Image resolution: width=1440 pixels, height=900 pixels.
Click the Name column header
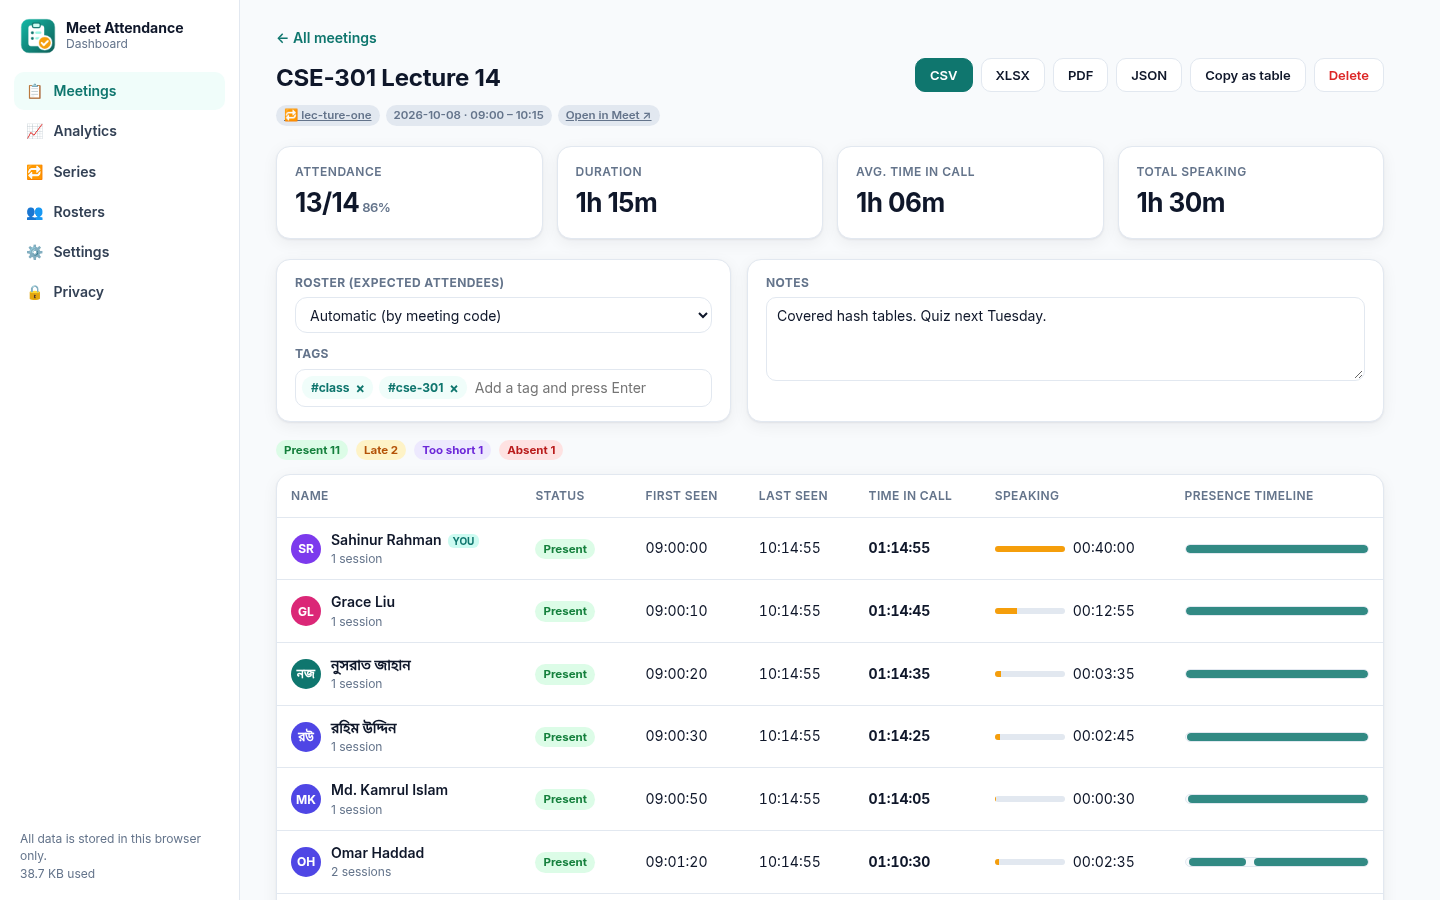click(310, 496)
